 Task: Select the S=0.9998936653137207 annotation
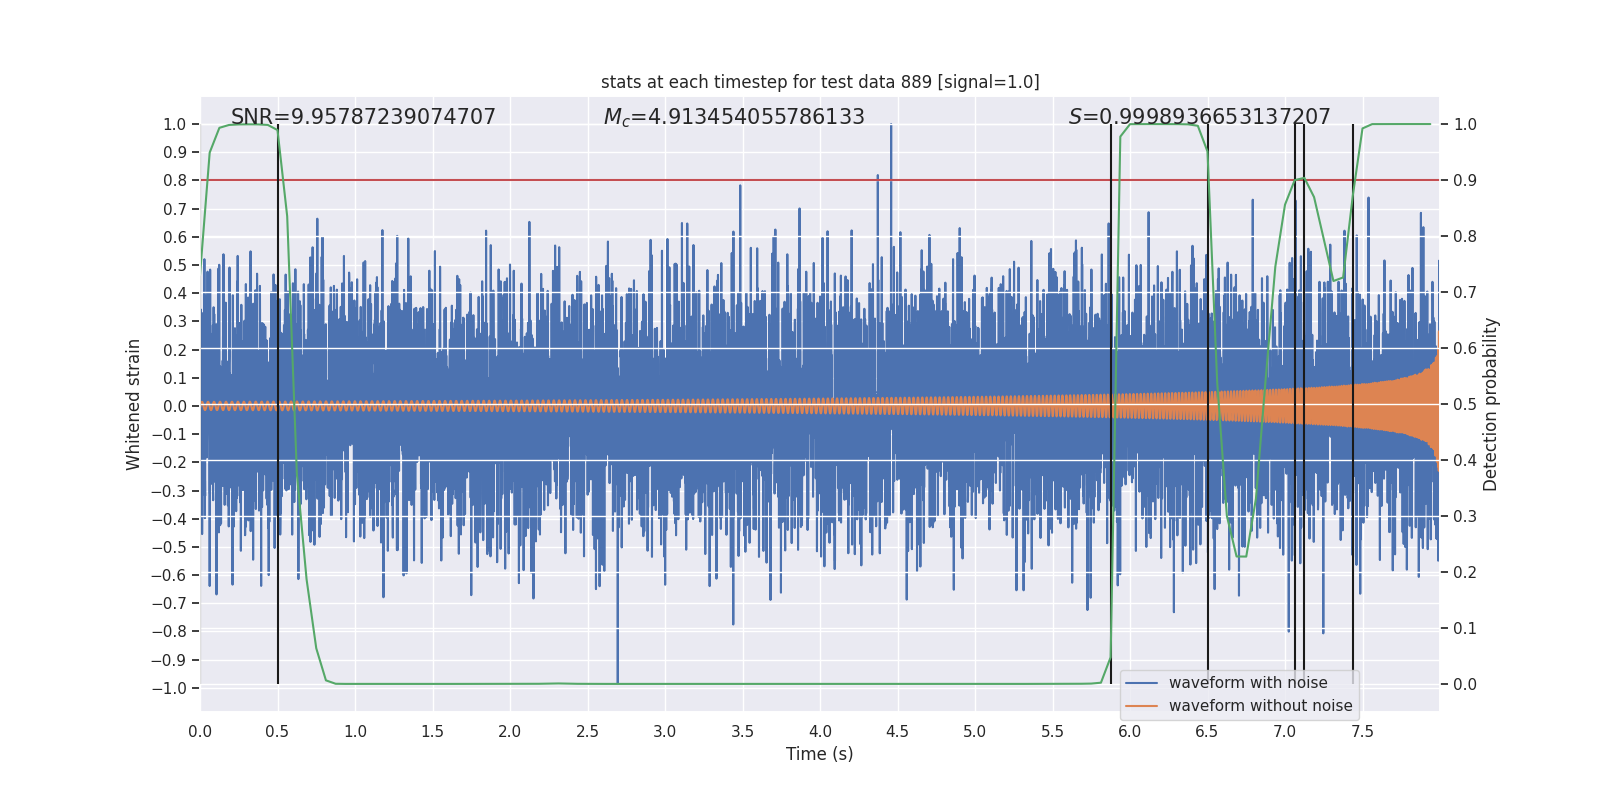tap(1199, 117)
